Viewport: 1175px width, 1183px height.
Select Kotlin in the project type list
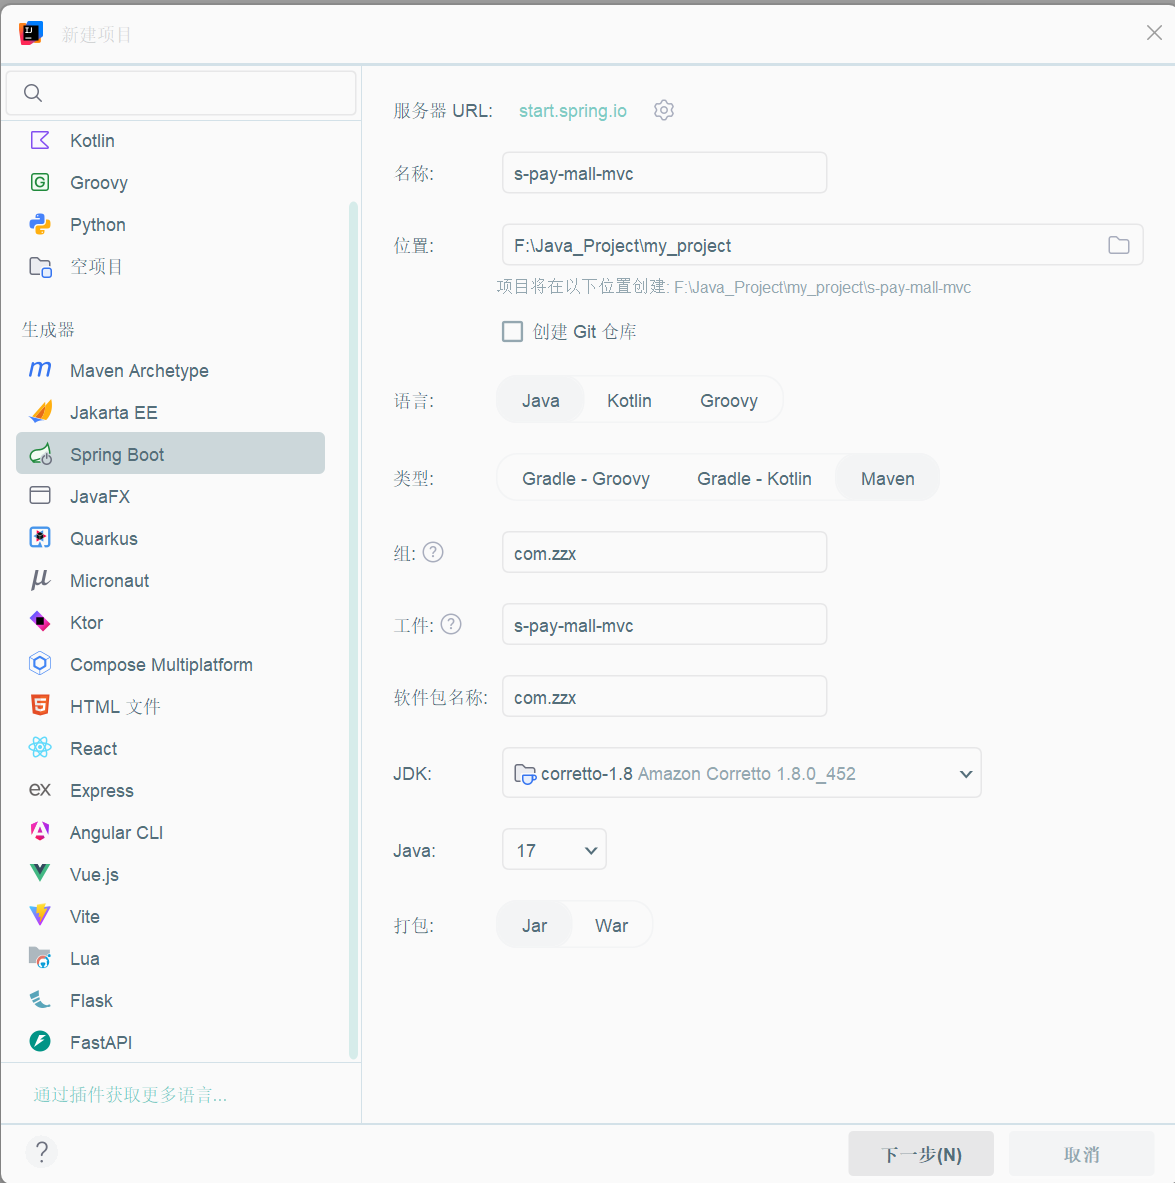(171, 140)
